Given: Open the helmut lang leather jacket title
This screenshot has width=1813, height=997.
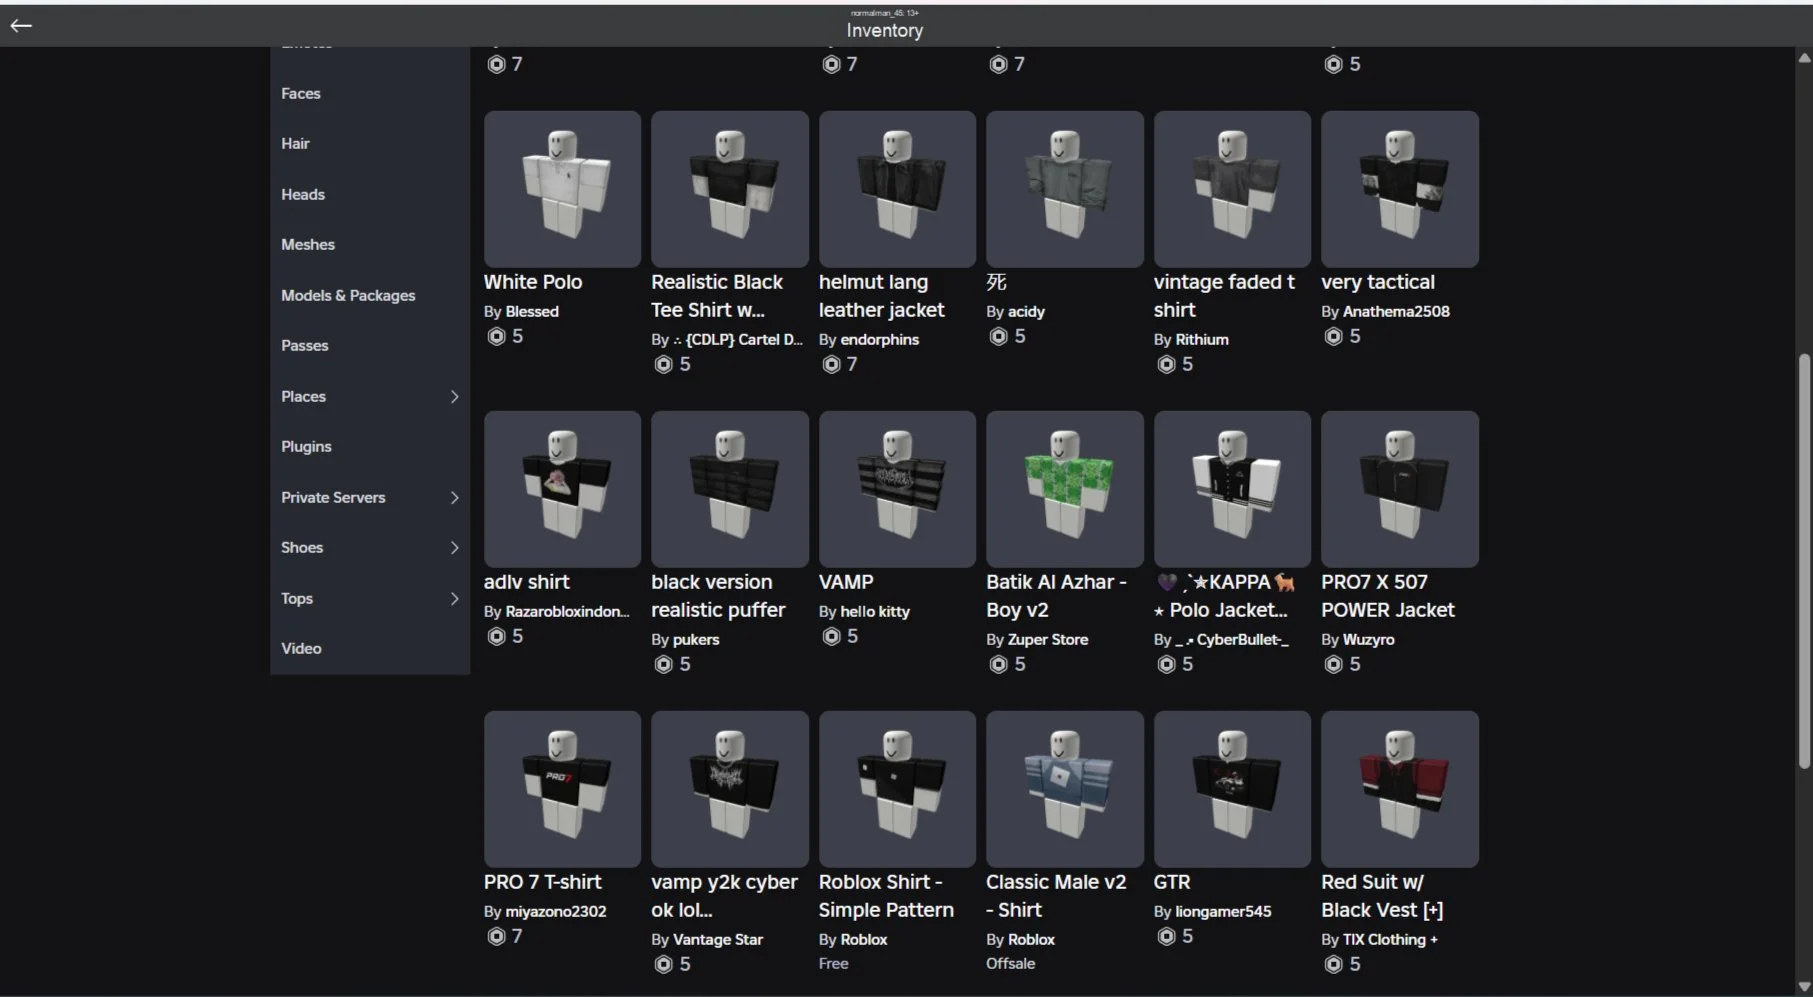Looking at the screenshot, I should pos(880,296).
